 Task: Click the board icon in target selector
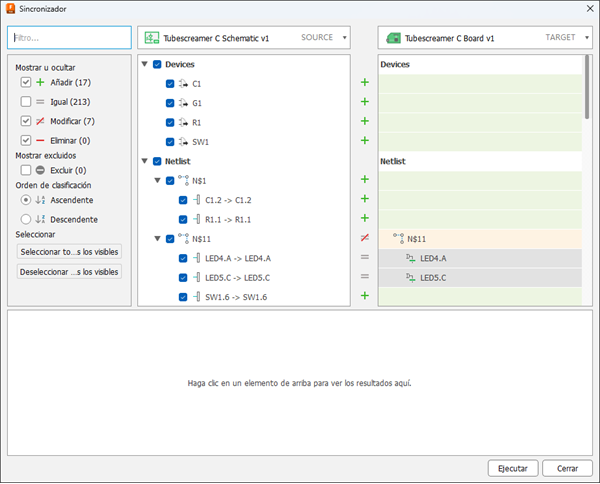coord(393,38)
